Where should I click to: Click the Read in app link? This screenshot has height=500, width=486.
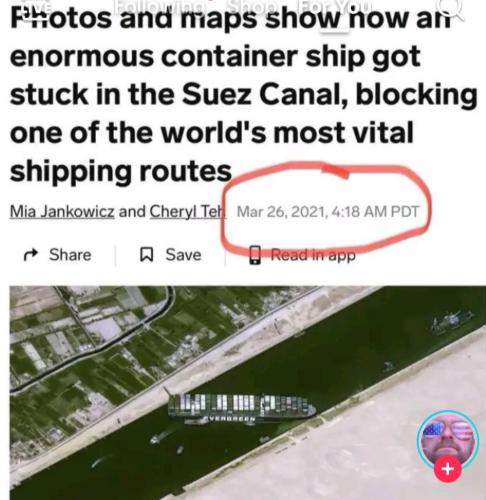[x=313, y=255]
